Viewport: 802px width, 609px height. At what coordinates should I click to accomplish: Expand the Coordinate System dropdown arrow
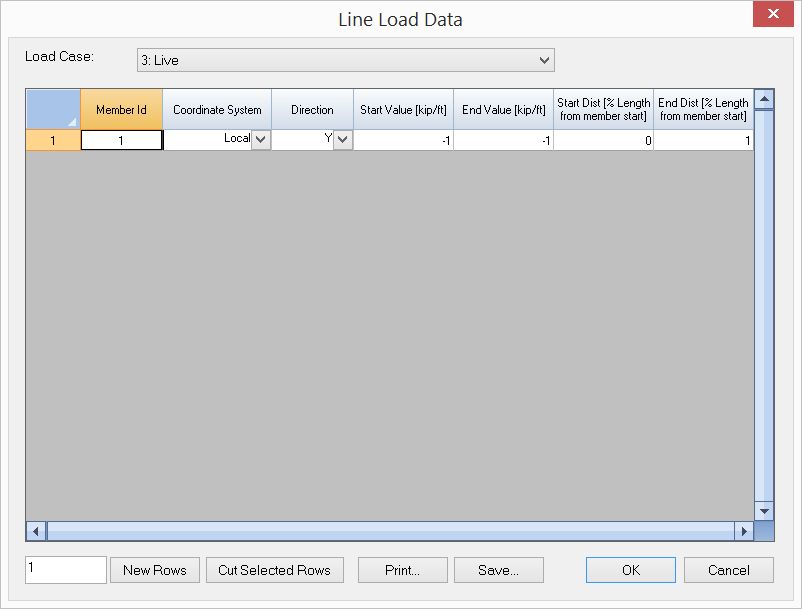coord(261,140)
